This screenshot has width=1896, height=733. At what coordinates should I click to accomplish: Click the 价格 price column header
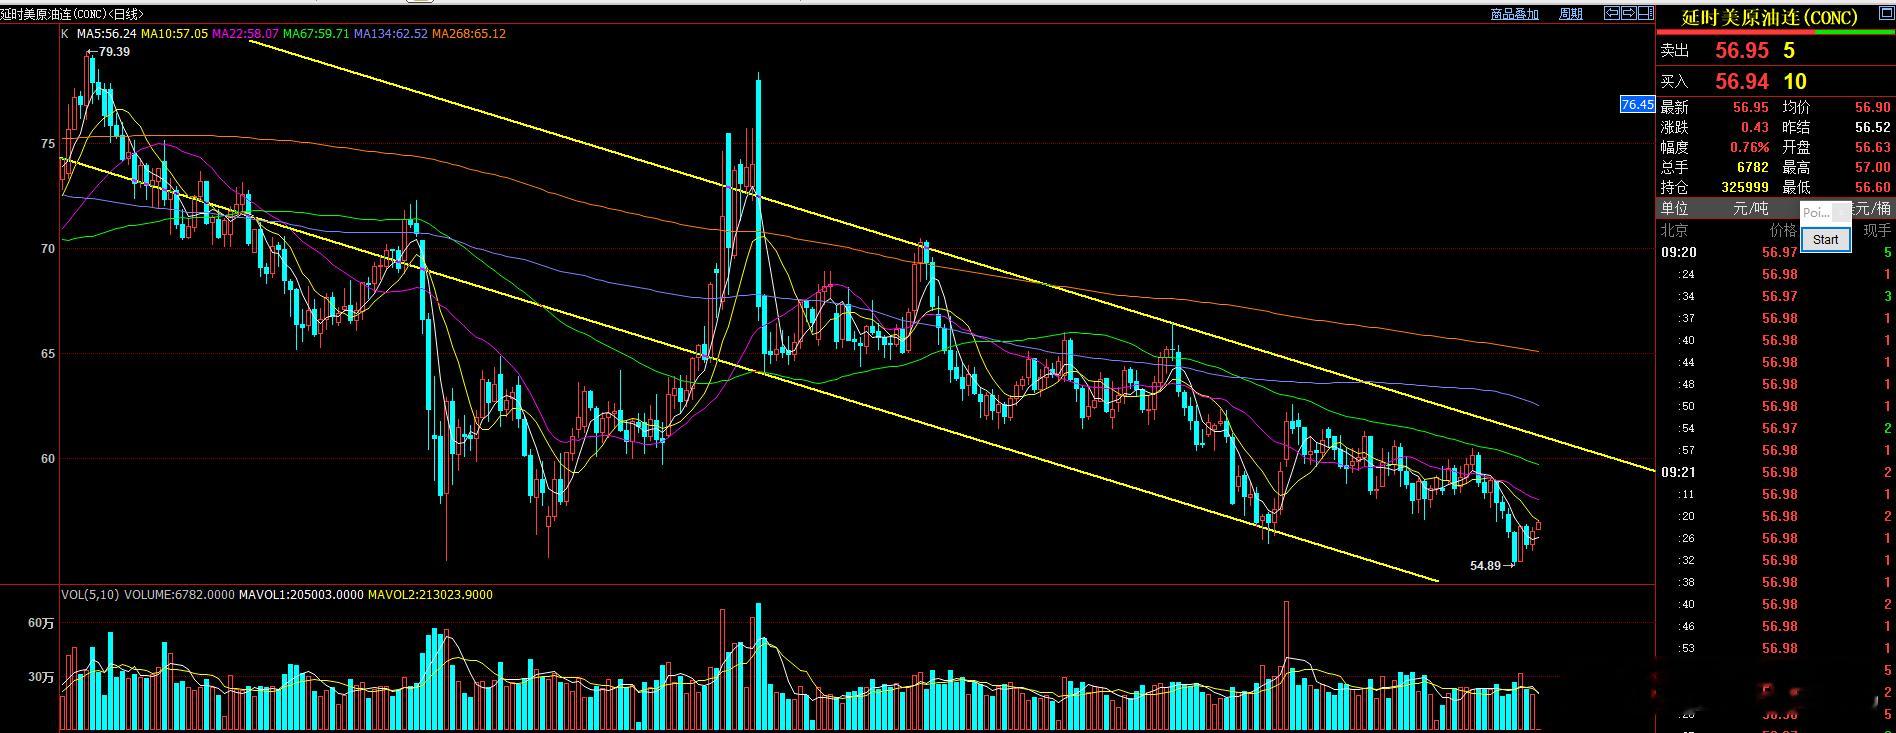pos(1783,230)
